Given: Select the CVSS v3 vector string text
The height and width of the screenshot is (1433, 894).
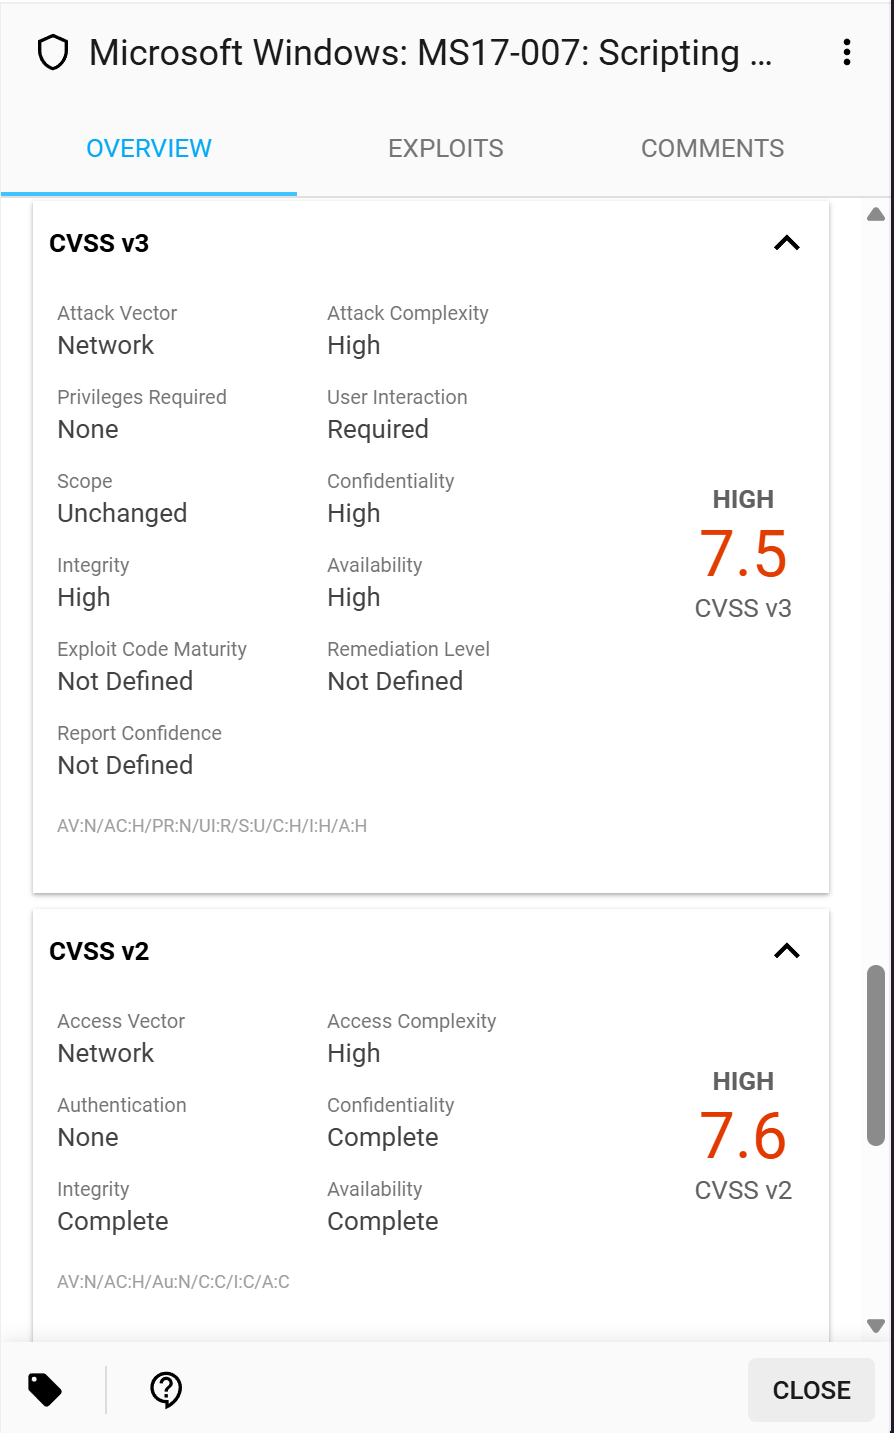Looking at the screenshot, I should click(212, 826).
